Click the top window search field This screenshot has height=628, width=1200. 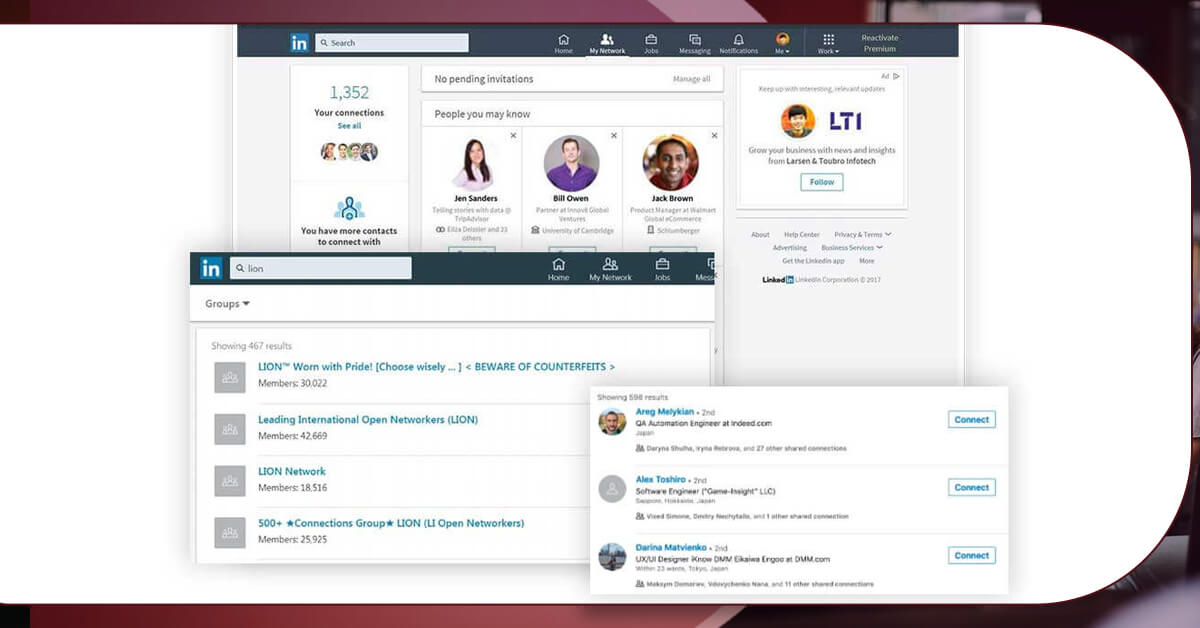(392, 43)
